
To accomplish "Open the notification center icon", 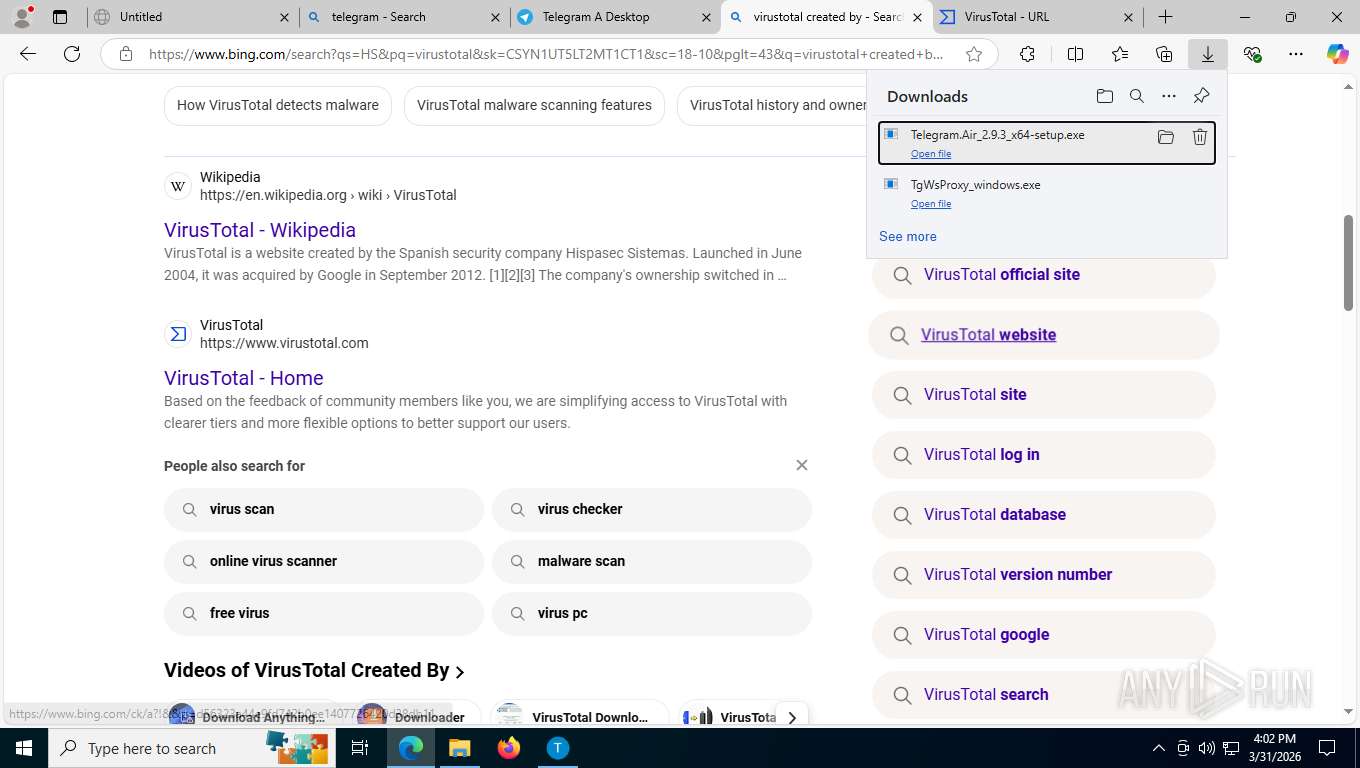I will (x=1326, y=748).
